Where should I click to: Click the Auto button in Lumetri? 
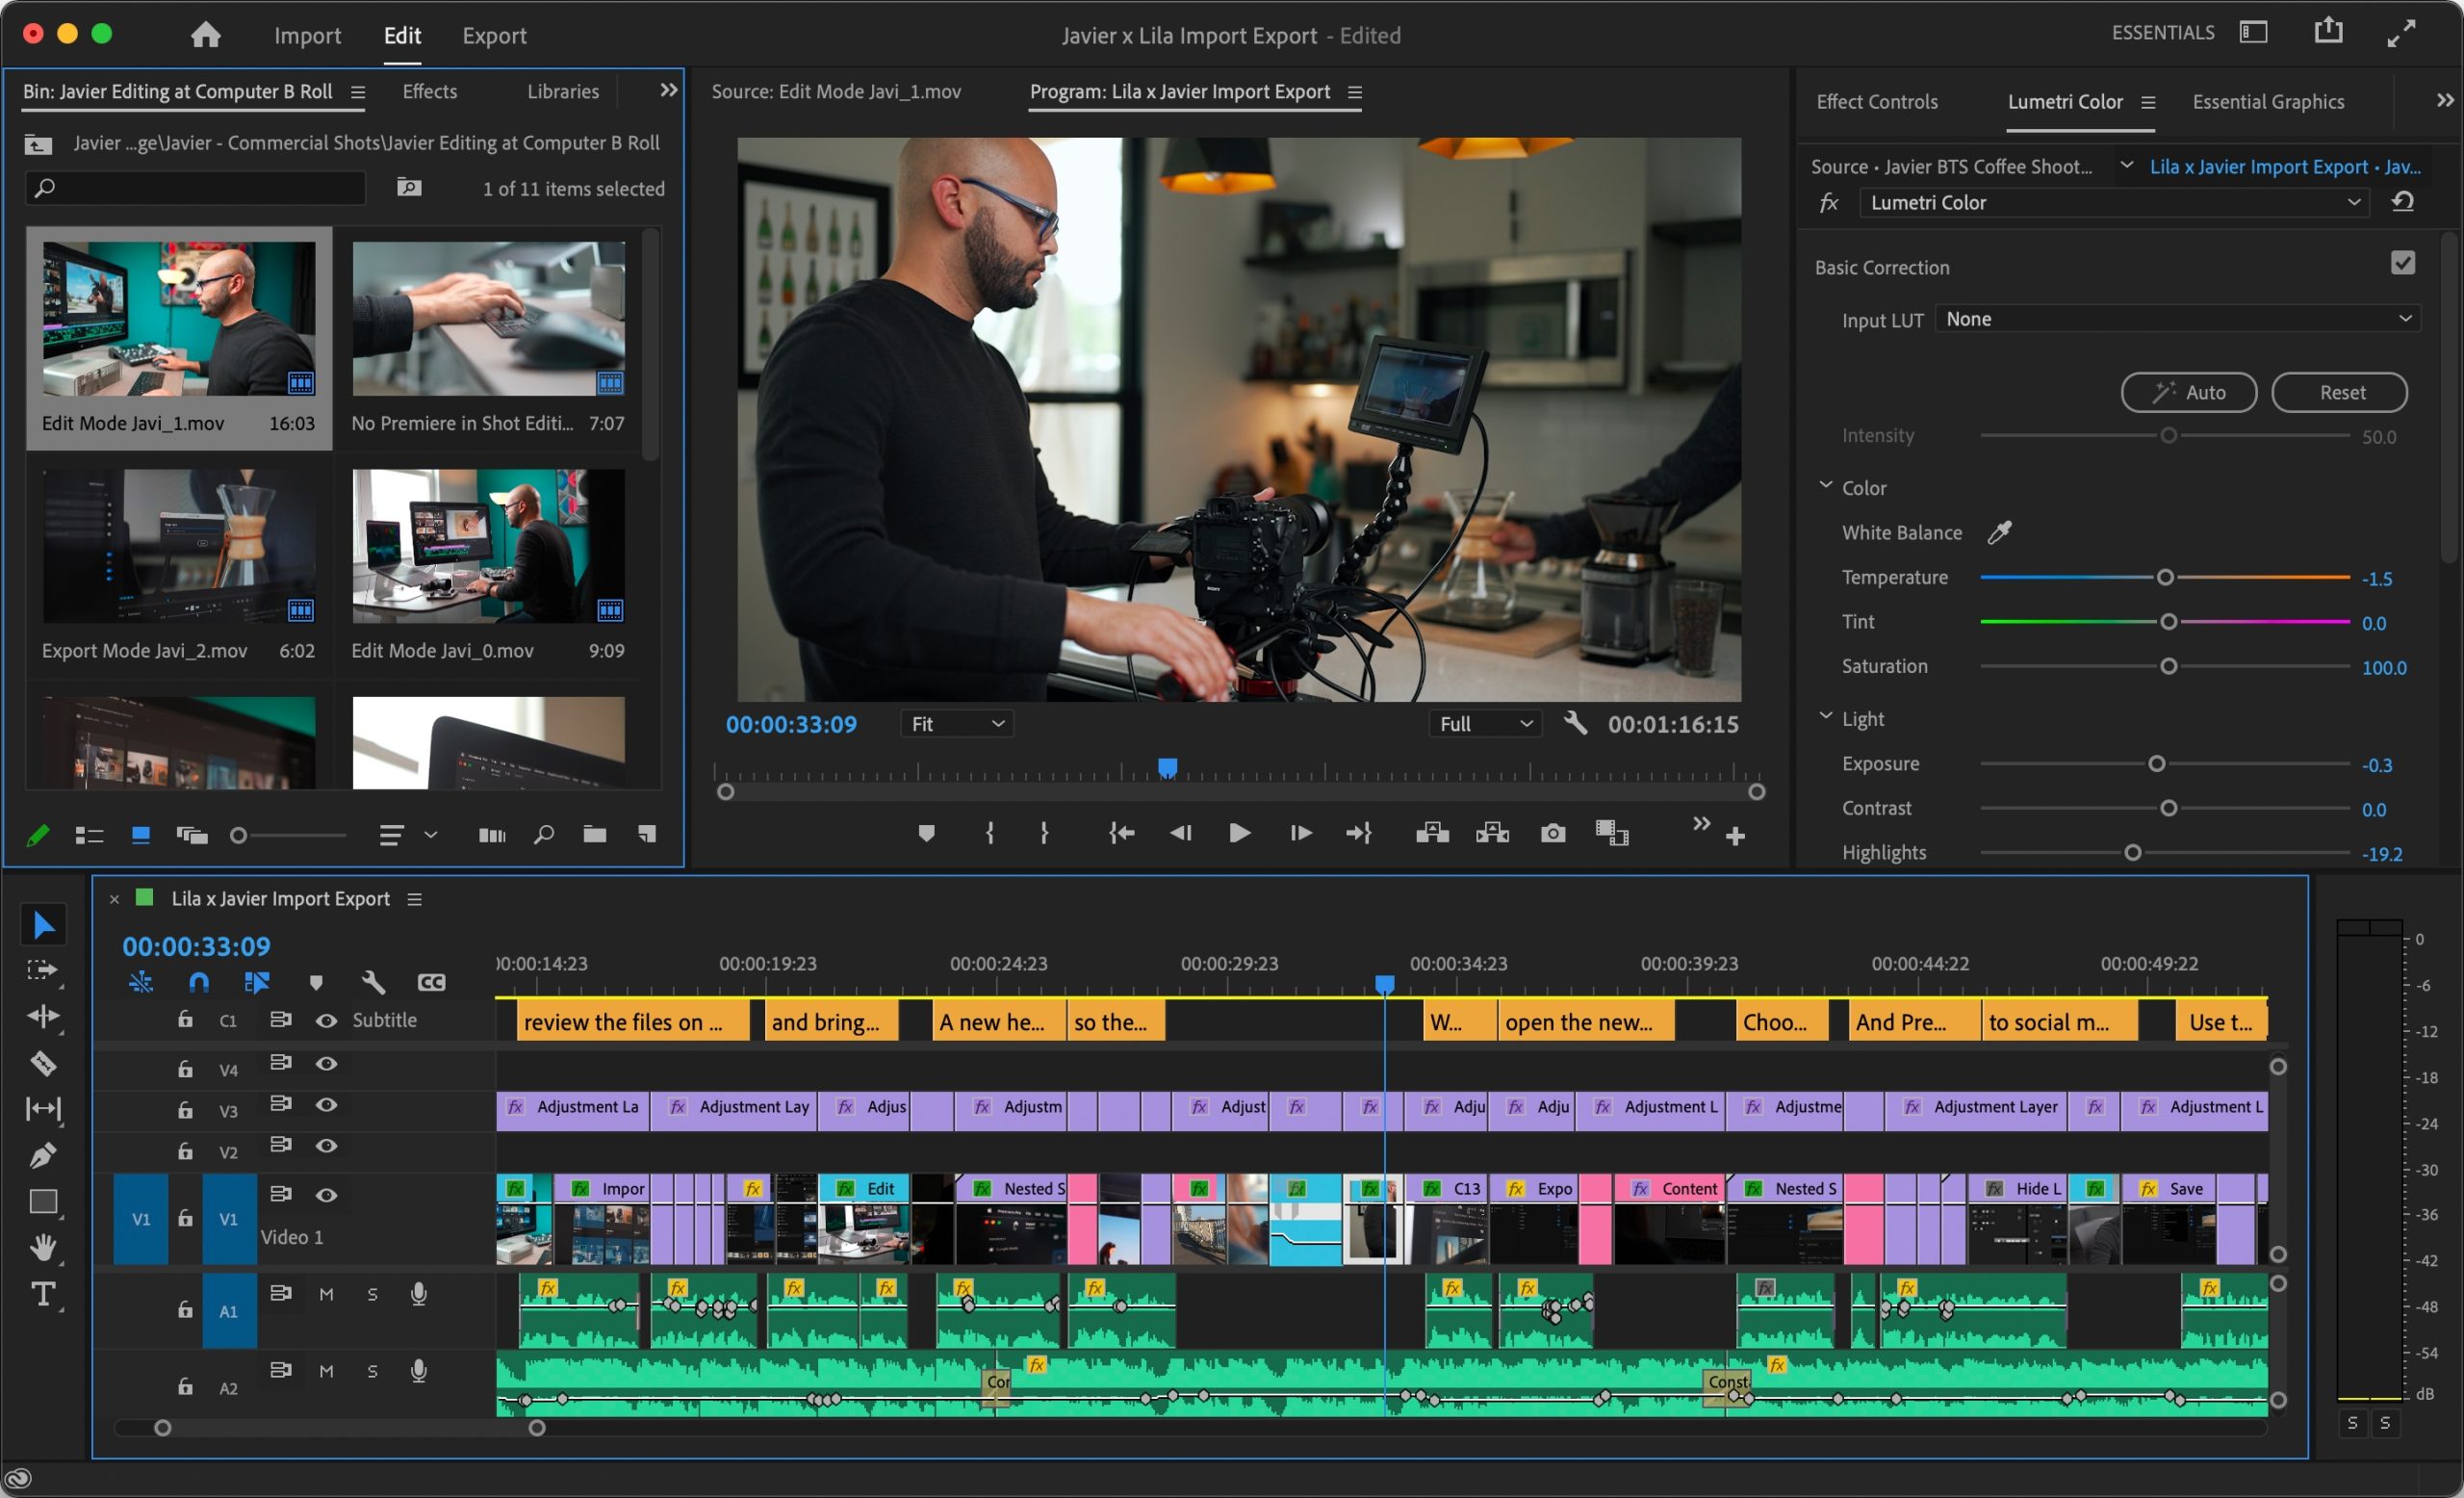(2188, 391)
